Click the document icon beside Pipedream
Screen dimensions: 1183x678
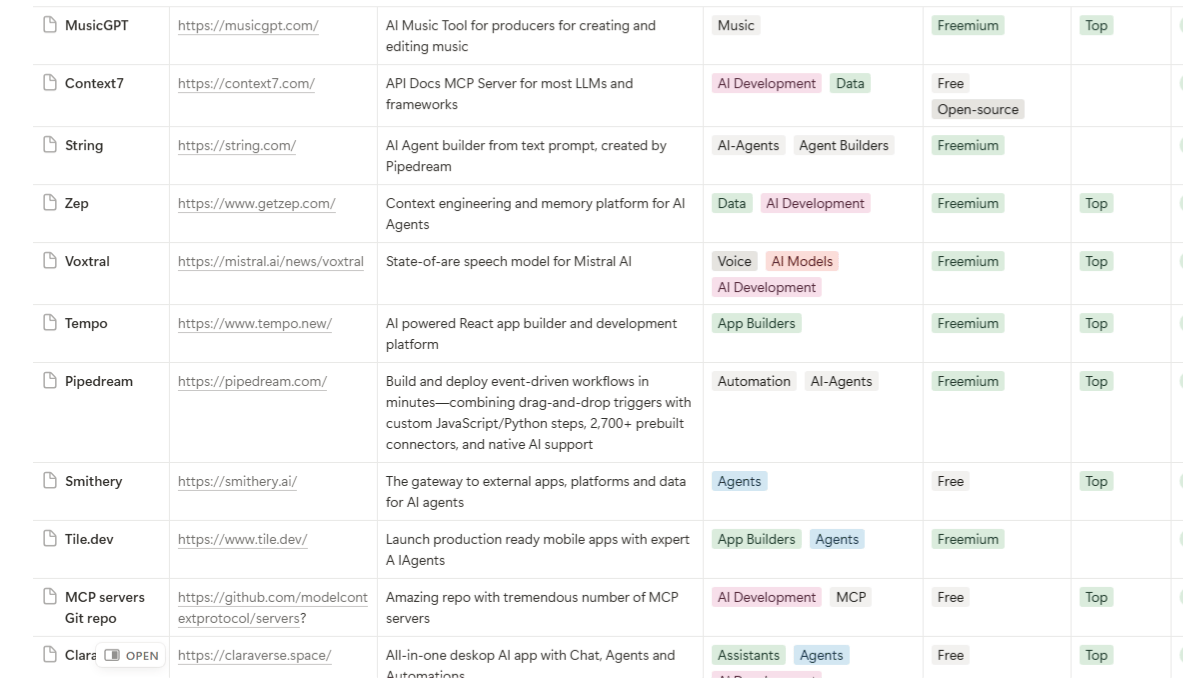[50, 382]
